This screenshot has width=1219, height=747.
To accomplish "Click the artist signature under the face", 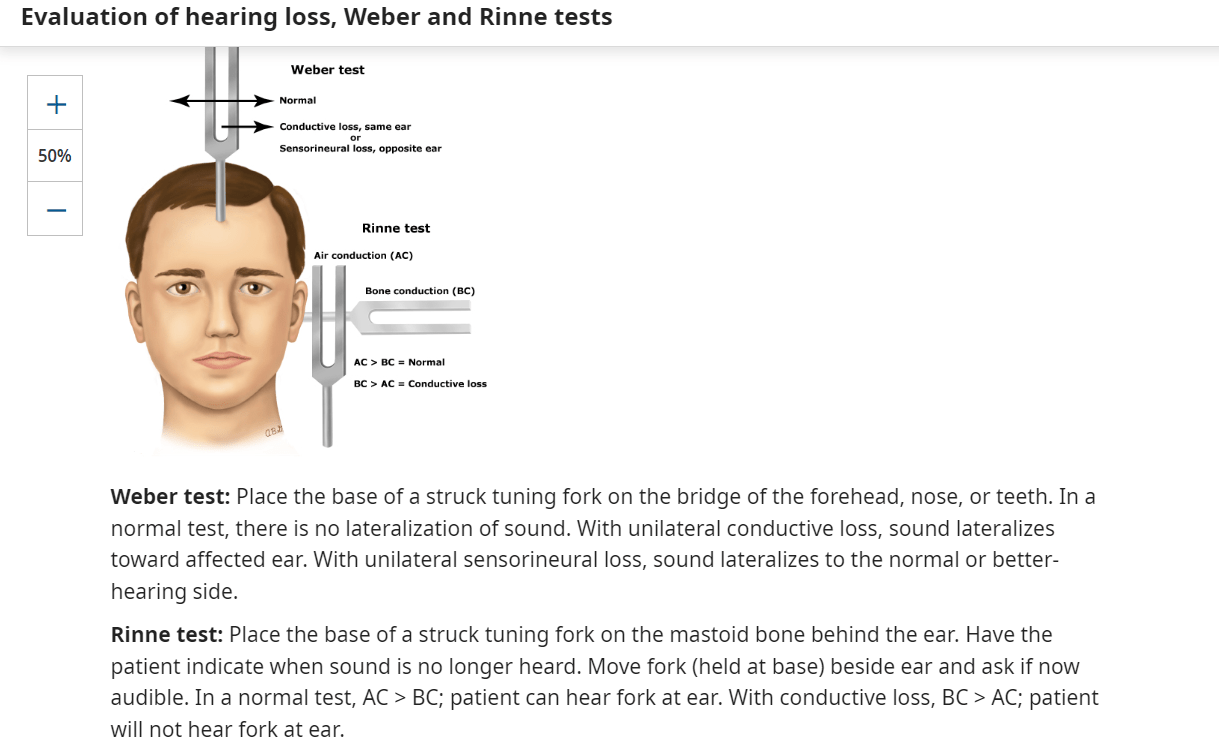I will pyautogui.click(x=274, y=431).
